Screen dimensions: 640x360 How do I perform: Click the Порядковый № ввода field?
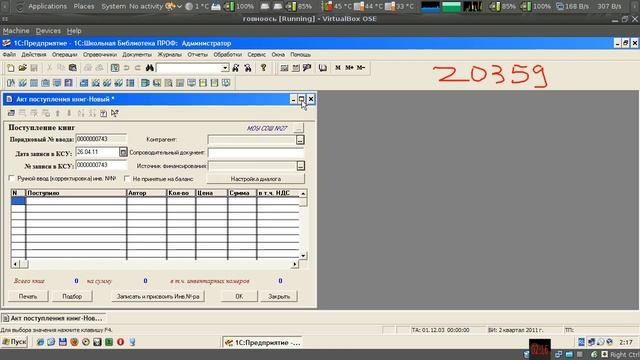(101, 139)
